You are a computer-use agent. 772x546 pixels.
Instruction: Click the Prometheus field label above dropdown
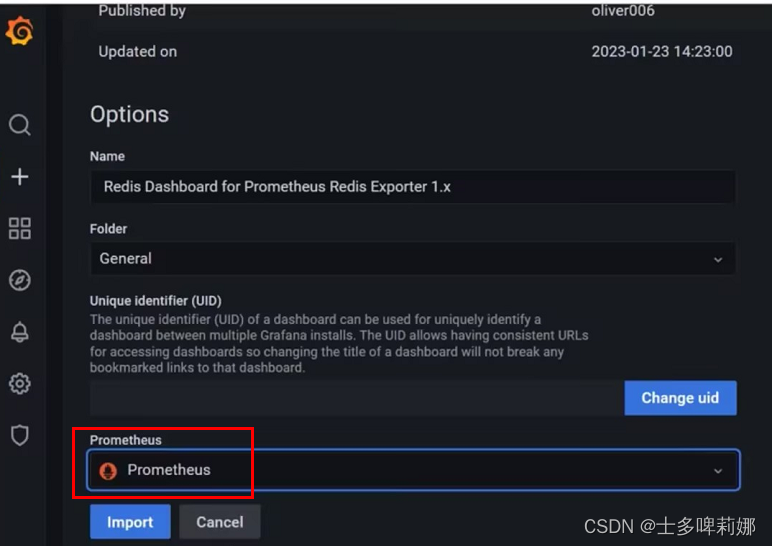pyautogui.click(x=126, y=440)
